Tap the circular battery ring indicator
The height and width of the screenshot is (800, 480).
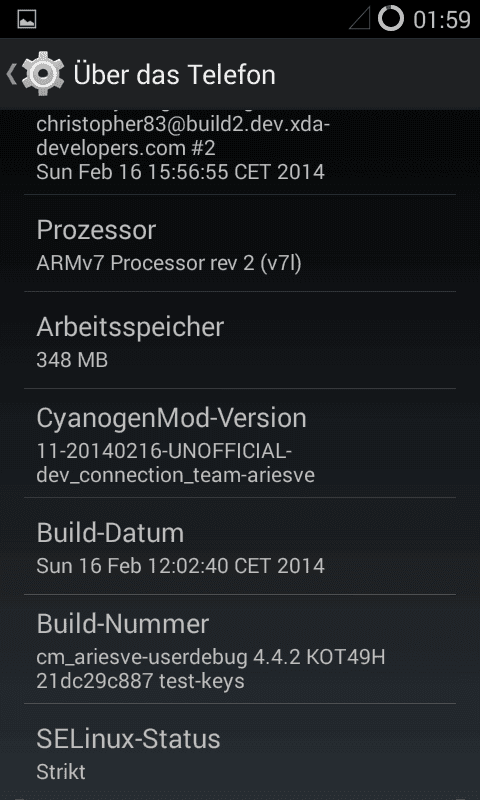(x=391, y=19)
